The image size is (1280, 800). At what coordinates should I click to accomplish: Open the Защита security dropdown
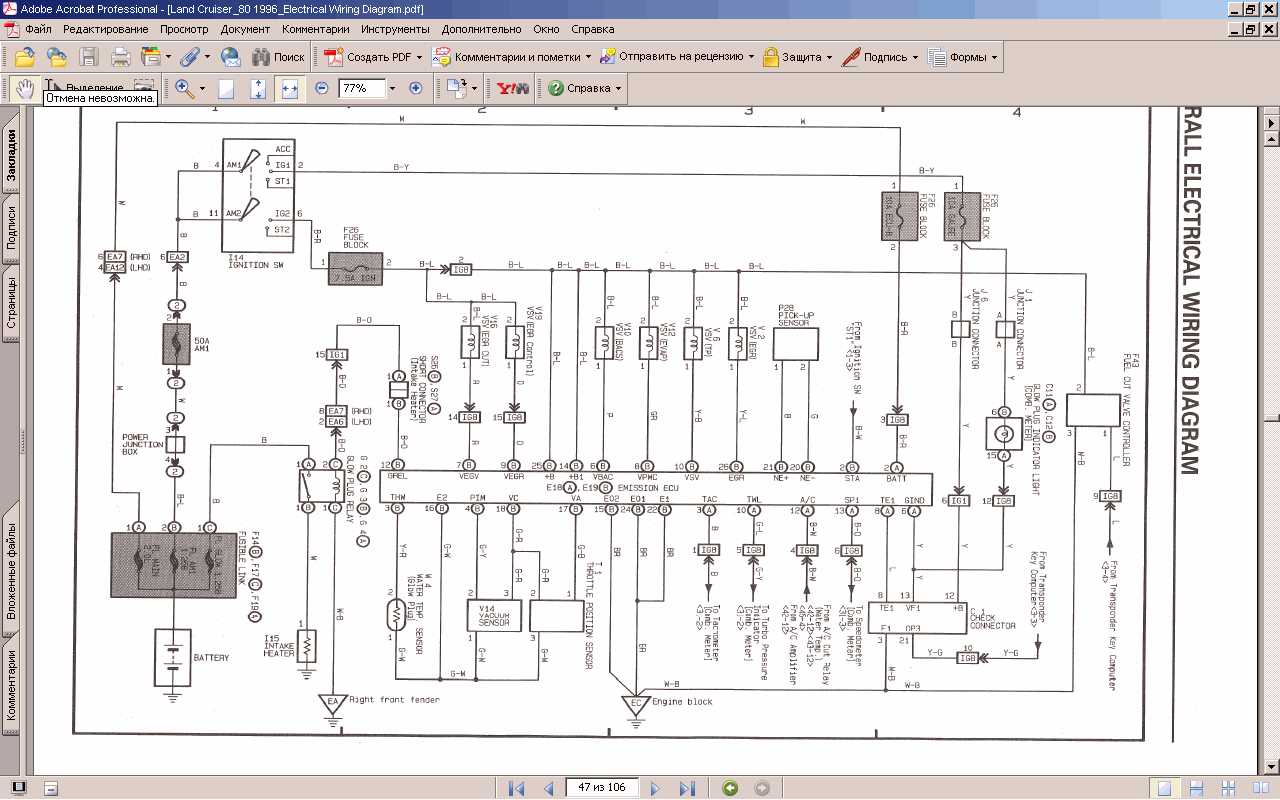829,57
